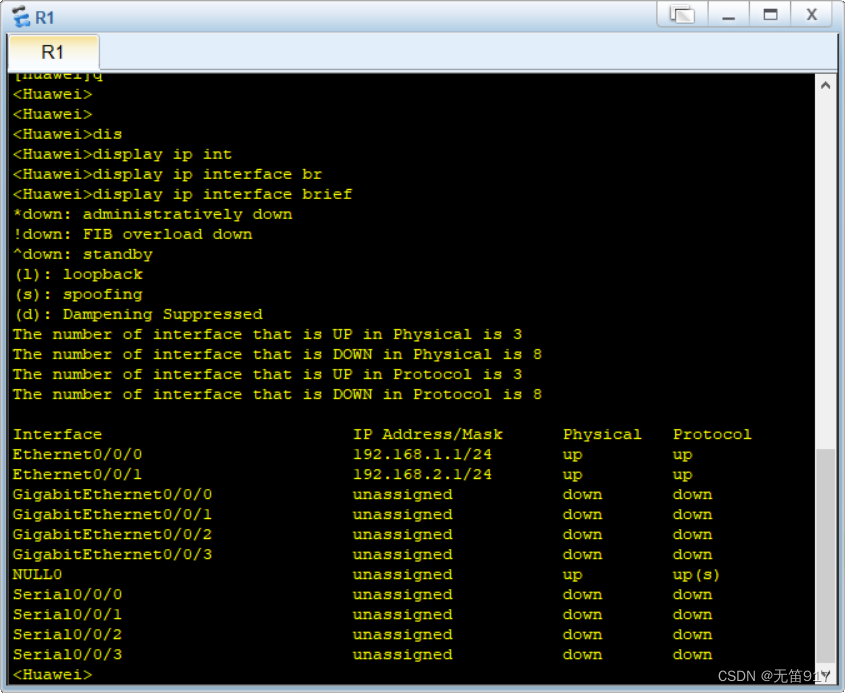Click '*down: administratively down' legend line
The image size is (845, 693).
point(153,214)
